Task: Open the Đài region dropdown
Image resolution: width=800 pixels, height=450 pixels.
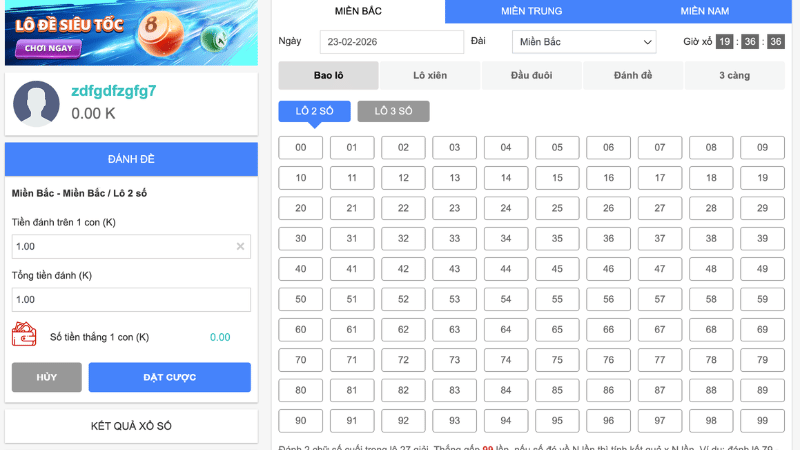Action: tap(584, 42)
